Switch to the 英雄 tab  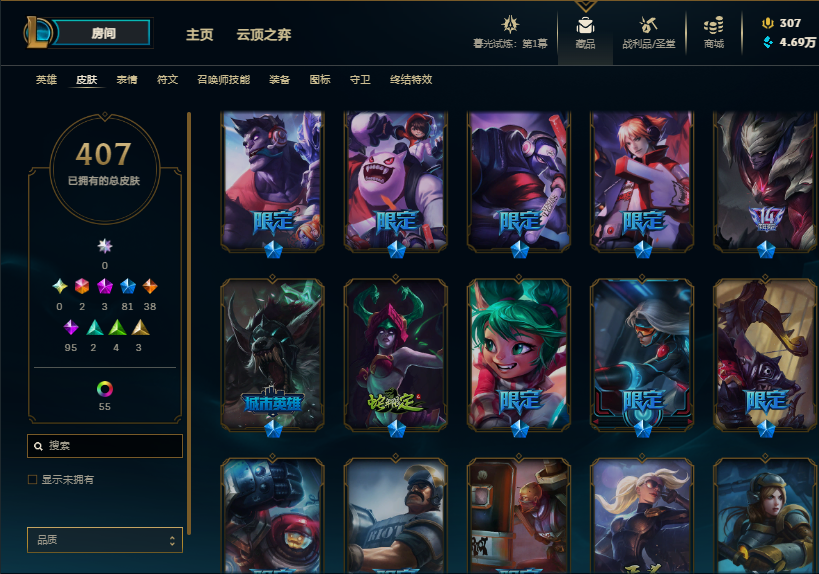(46, 79)
